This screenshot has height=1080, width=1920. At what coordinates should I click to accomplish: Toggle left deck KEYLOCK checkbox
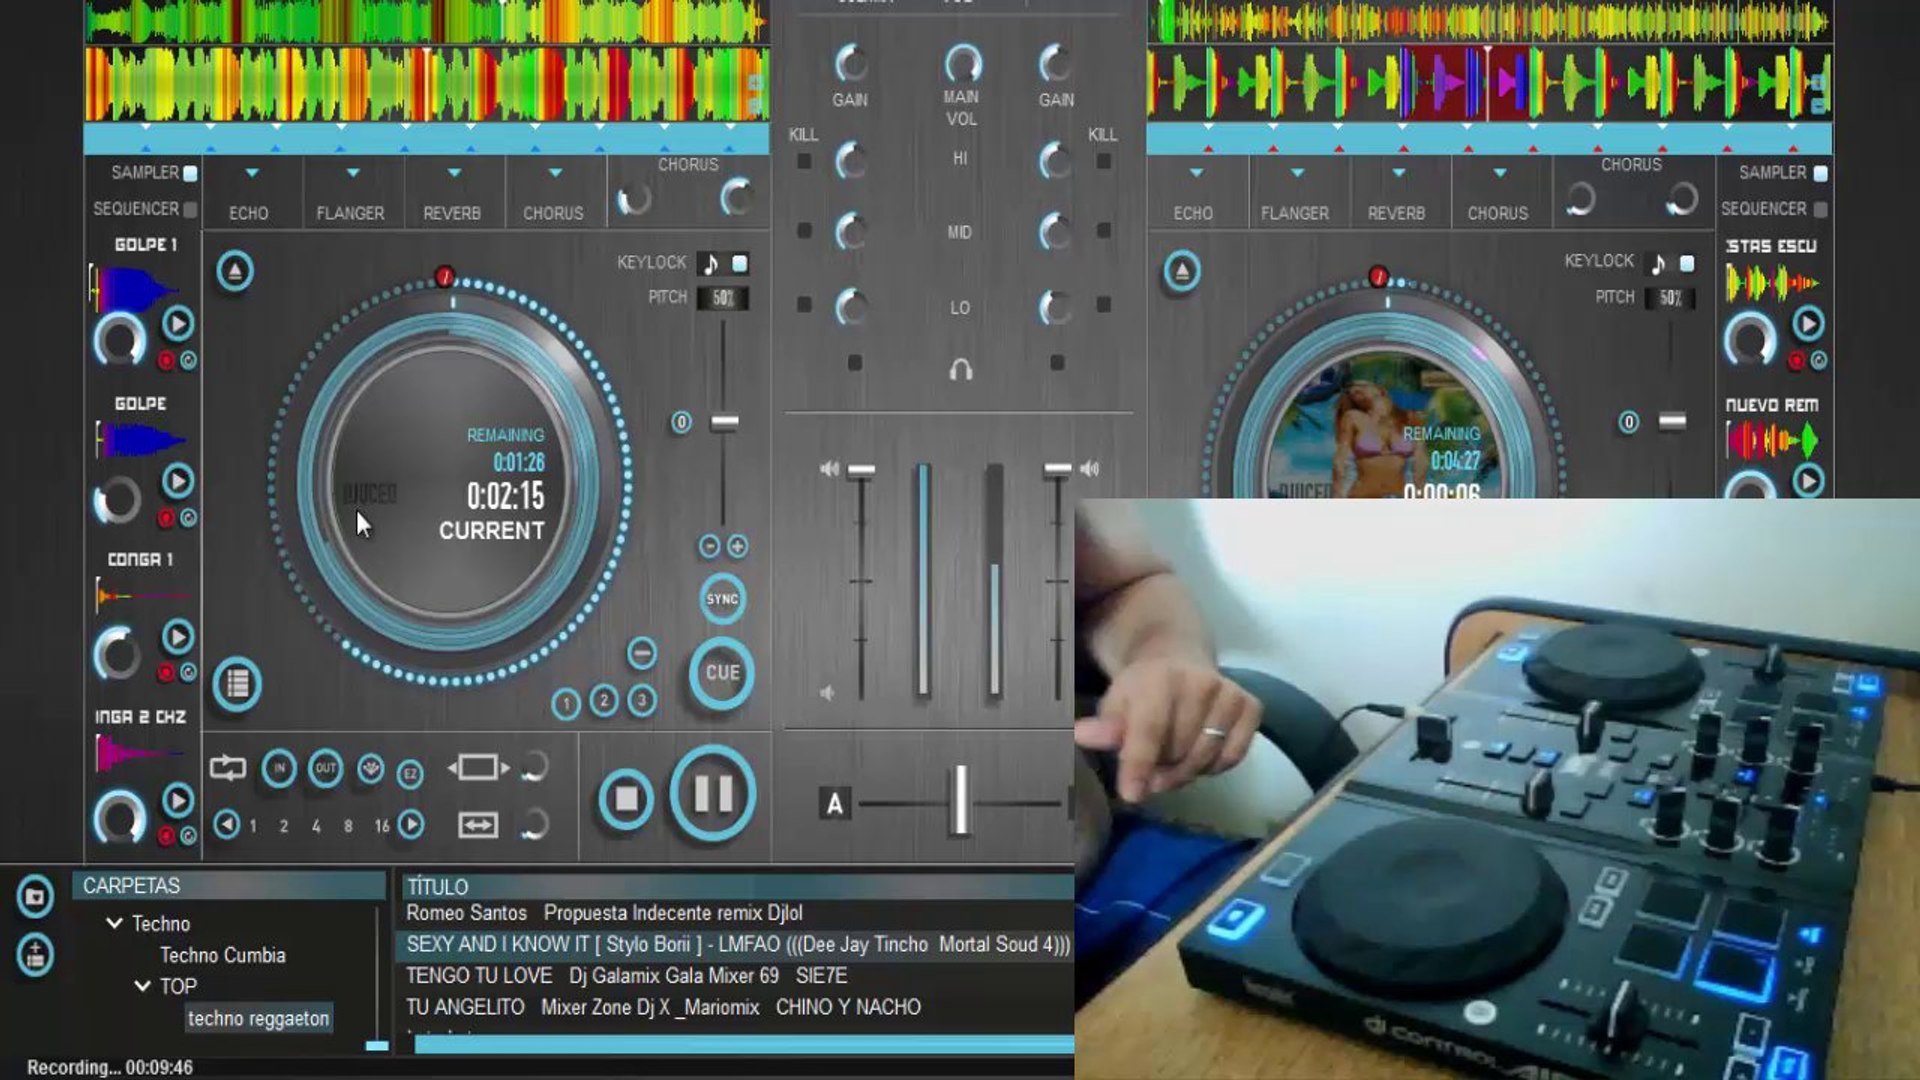point(740,263)
